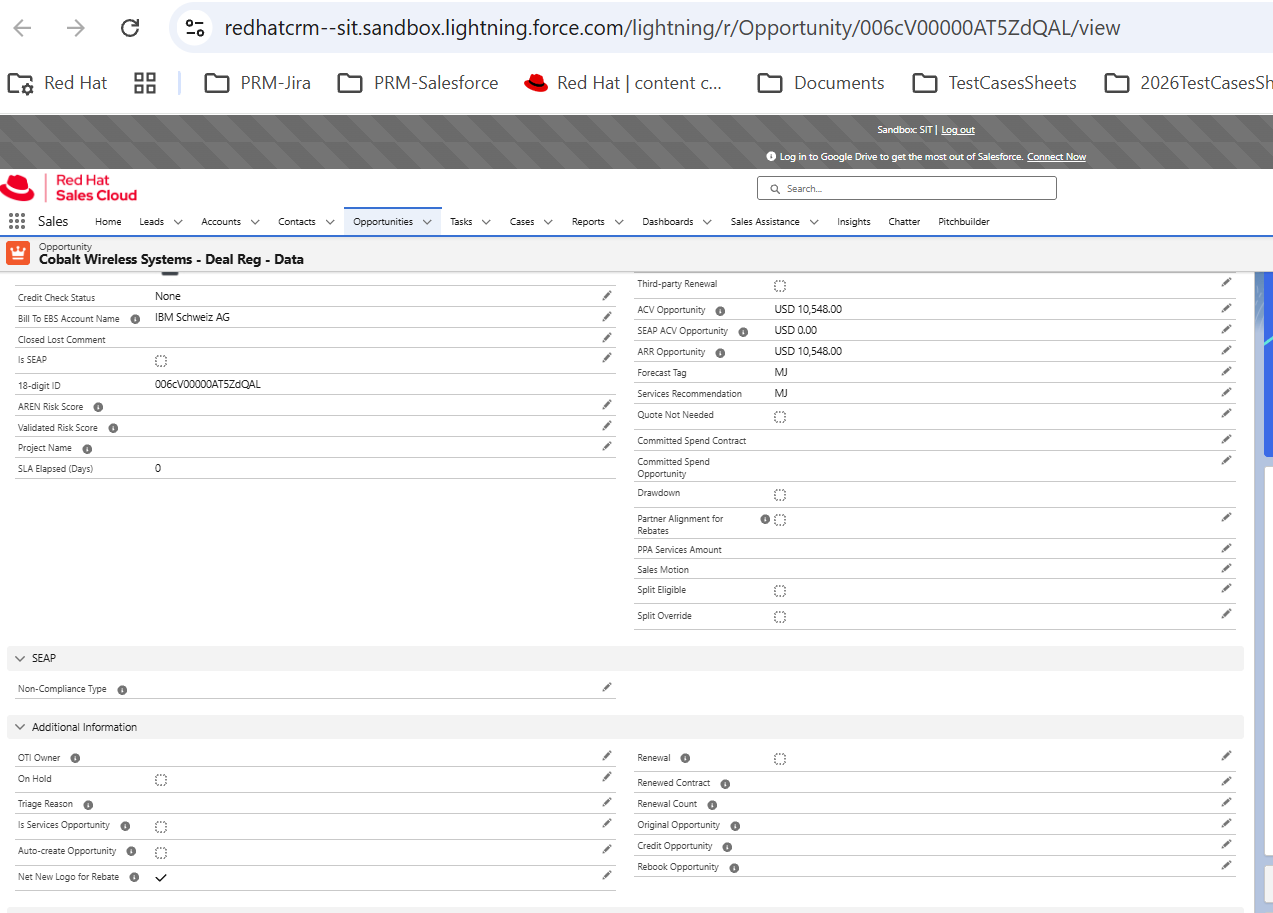Edit the ACV Opportunity pencil icon

(1227, 308)
